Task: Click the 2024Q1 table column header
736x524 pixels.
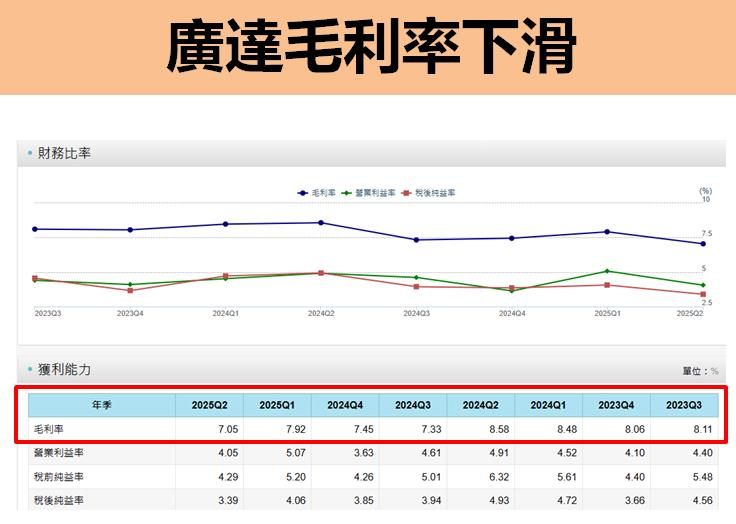Action: click(x=548, y=405)
